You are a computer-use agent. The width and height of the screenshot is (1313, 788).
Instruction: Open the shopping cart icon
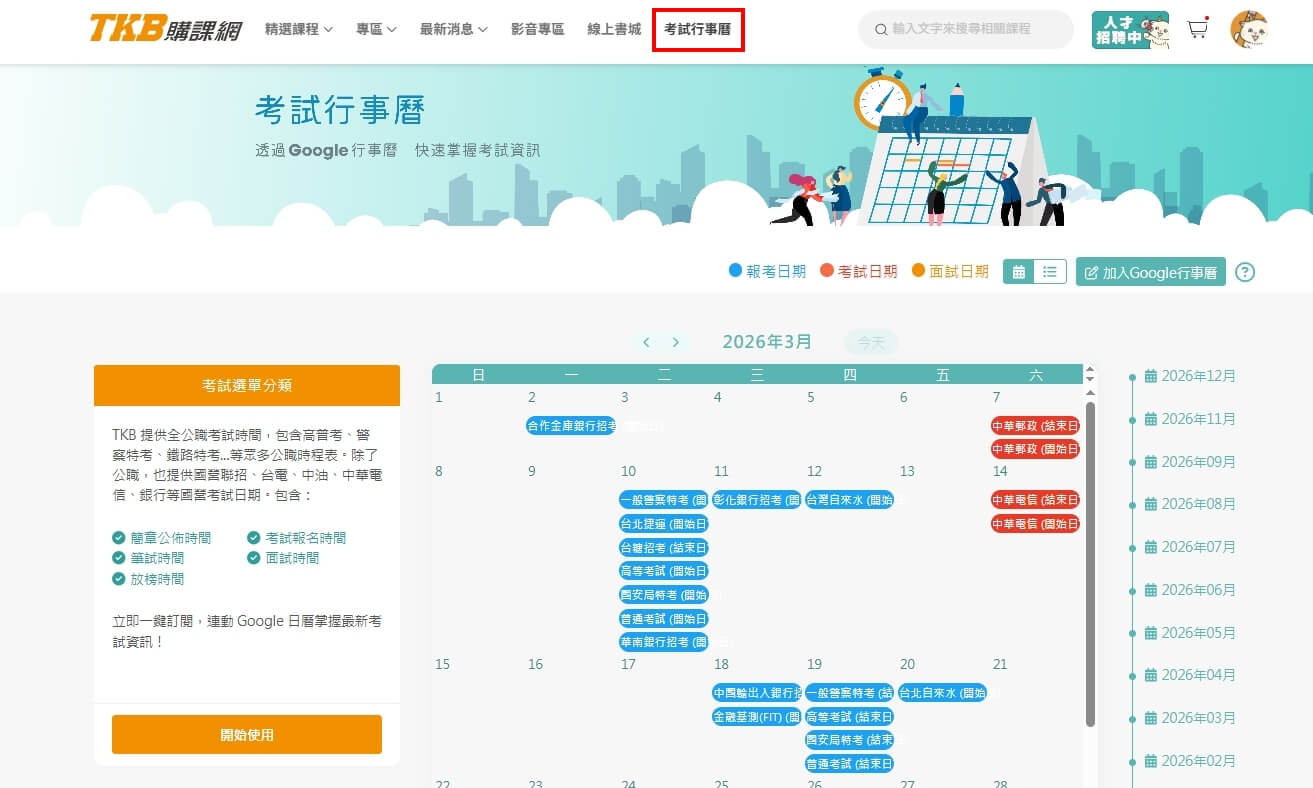[x=1197, y=30]
